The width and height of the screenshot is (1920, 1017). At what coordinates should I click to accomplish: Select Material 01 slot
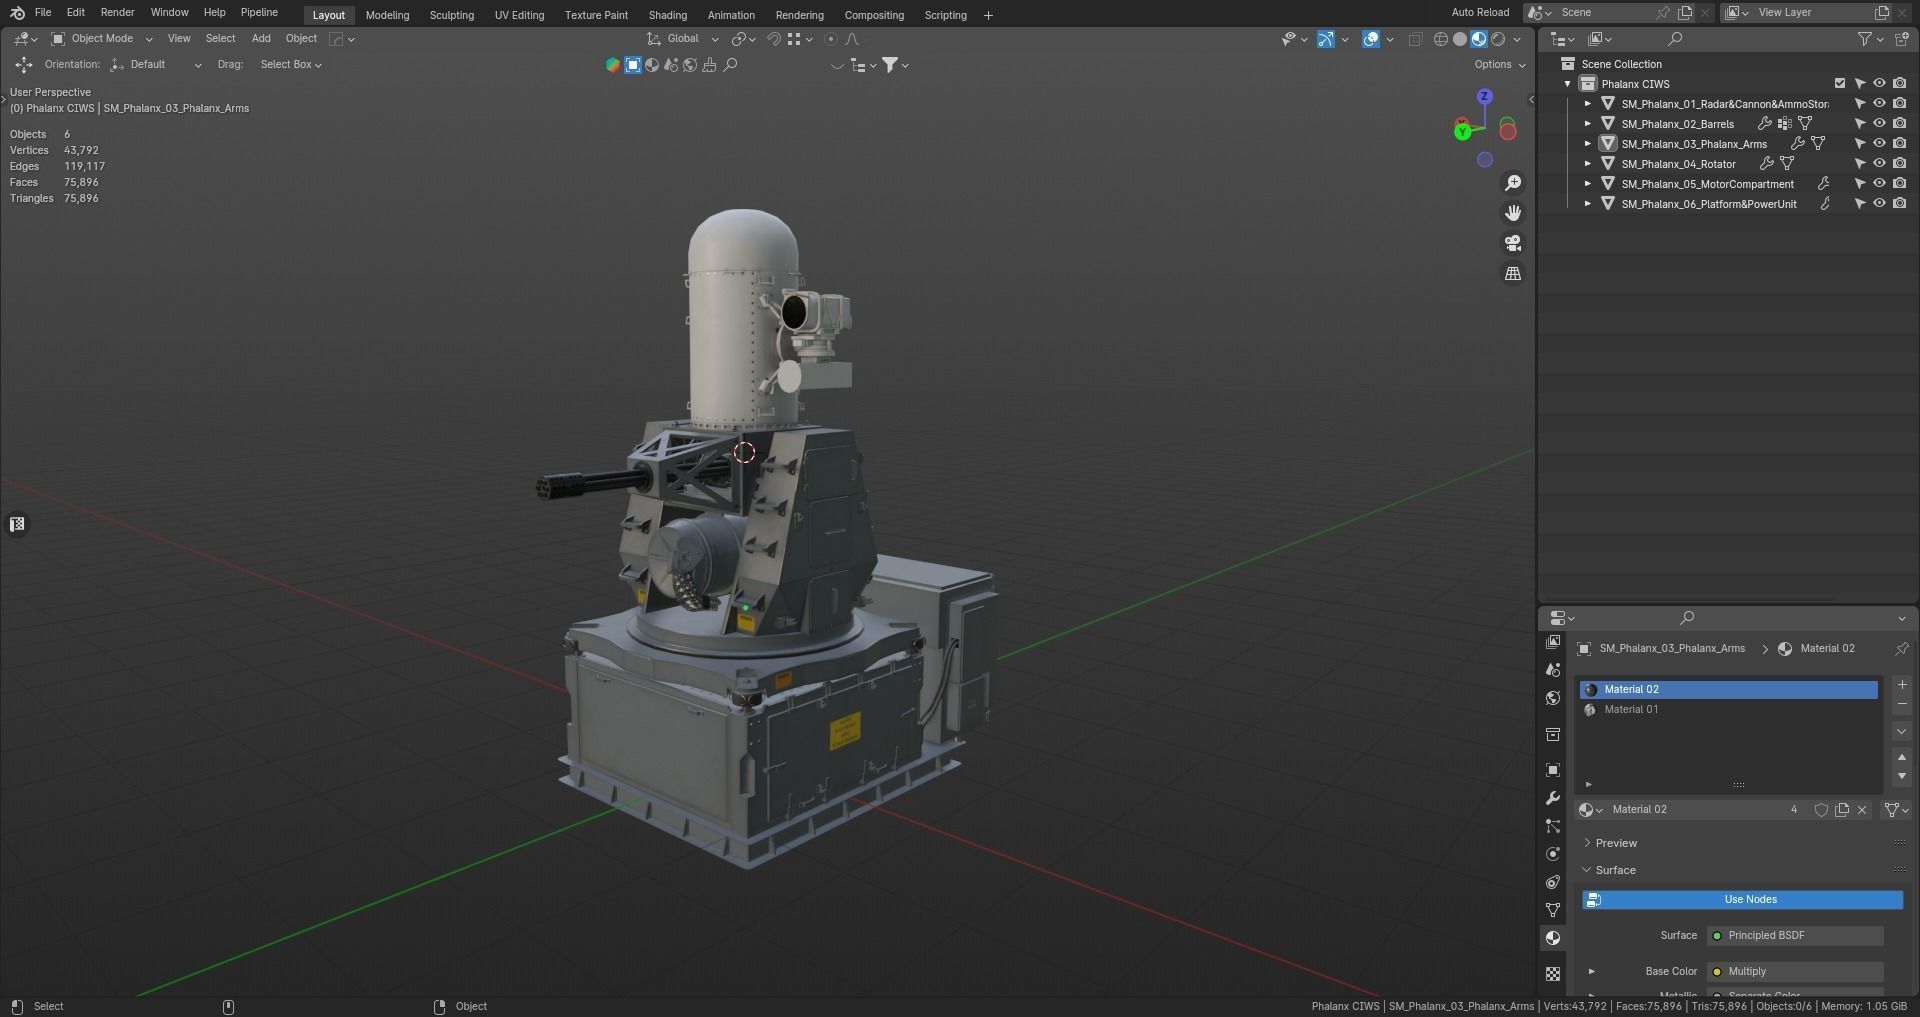pos(1728,710)
